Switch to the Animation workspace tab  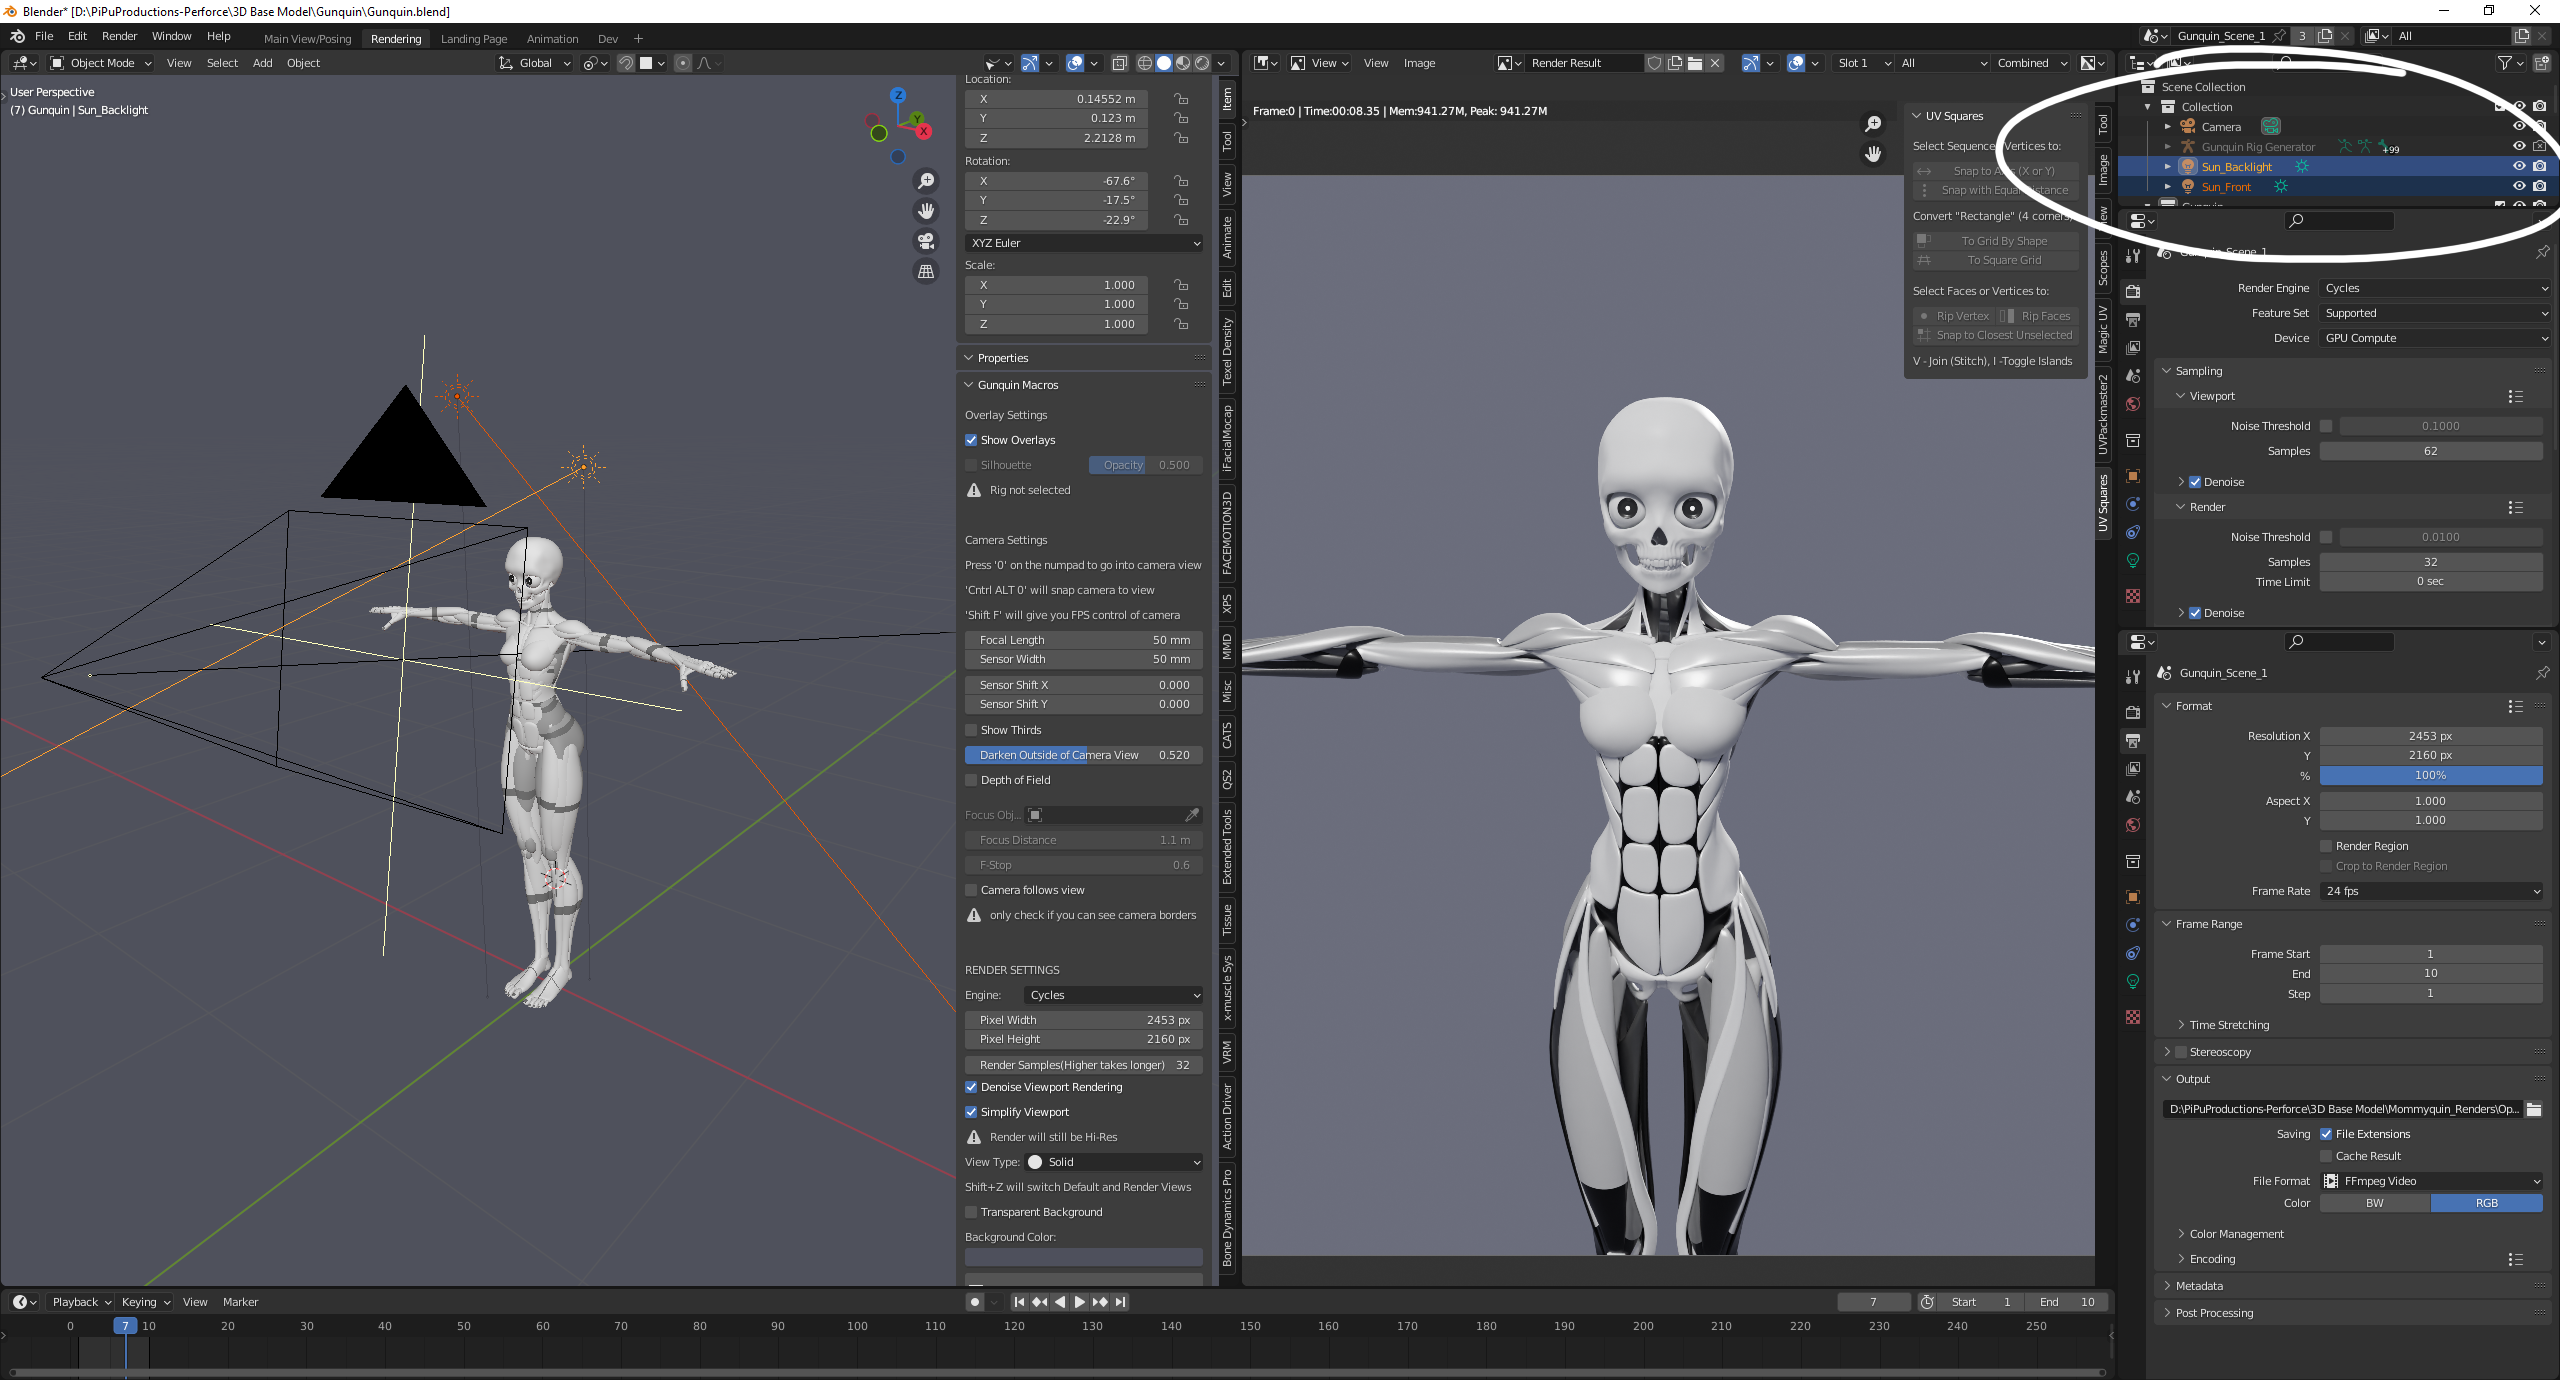coord(552,39)
